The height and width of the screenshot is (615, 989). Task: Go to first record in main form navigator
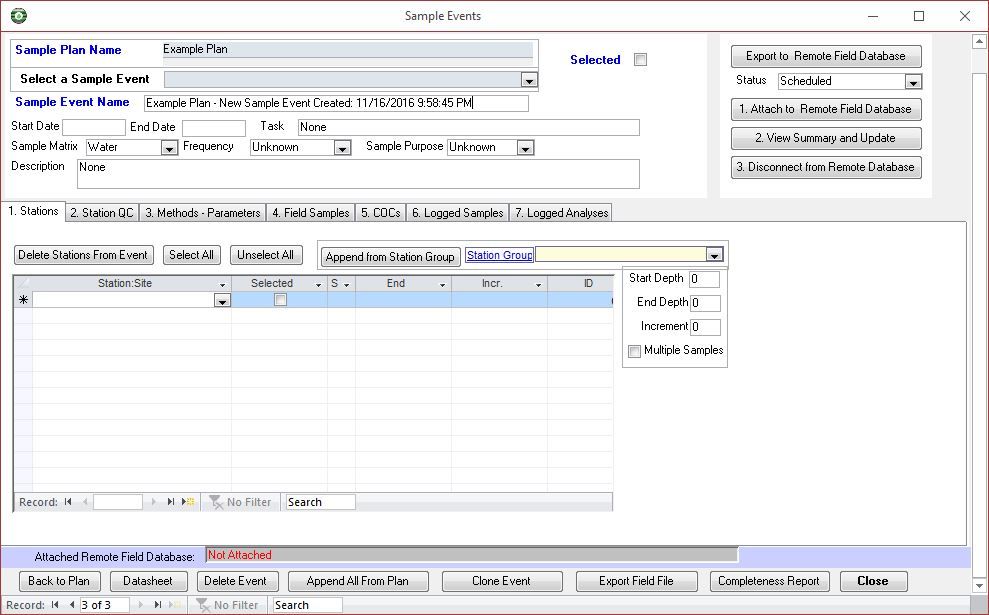[56, 605]
